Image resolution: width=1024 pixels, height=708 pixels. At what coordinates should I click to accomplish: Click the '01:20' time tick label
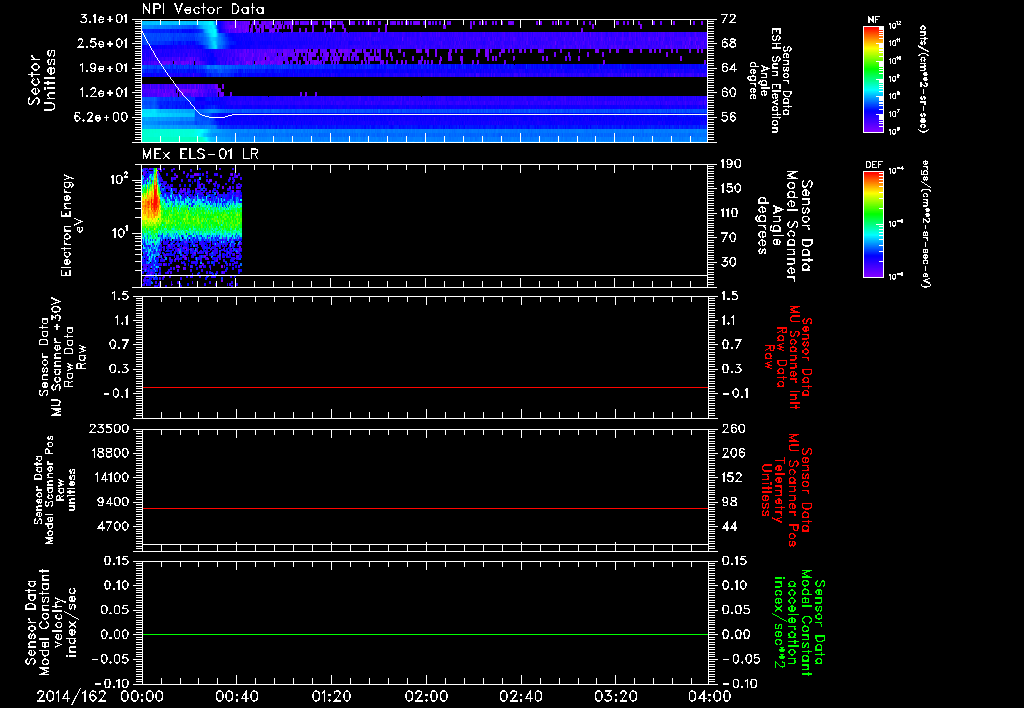330,696
